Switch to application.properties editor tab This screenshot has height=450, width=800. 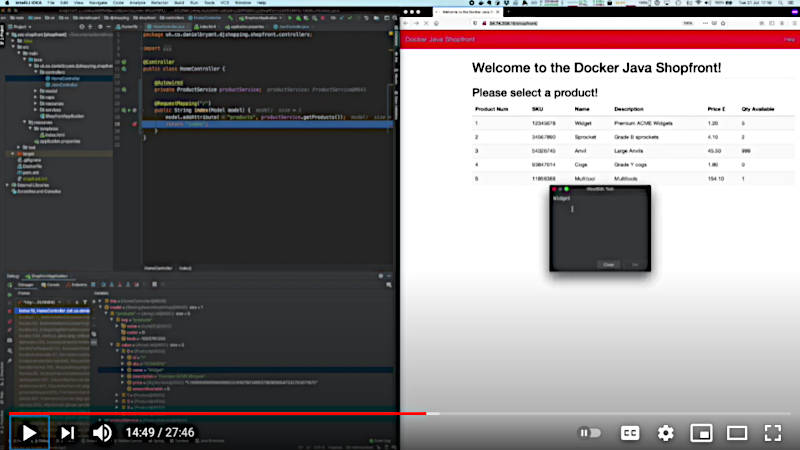(246, 27)
